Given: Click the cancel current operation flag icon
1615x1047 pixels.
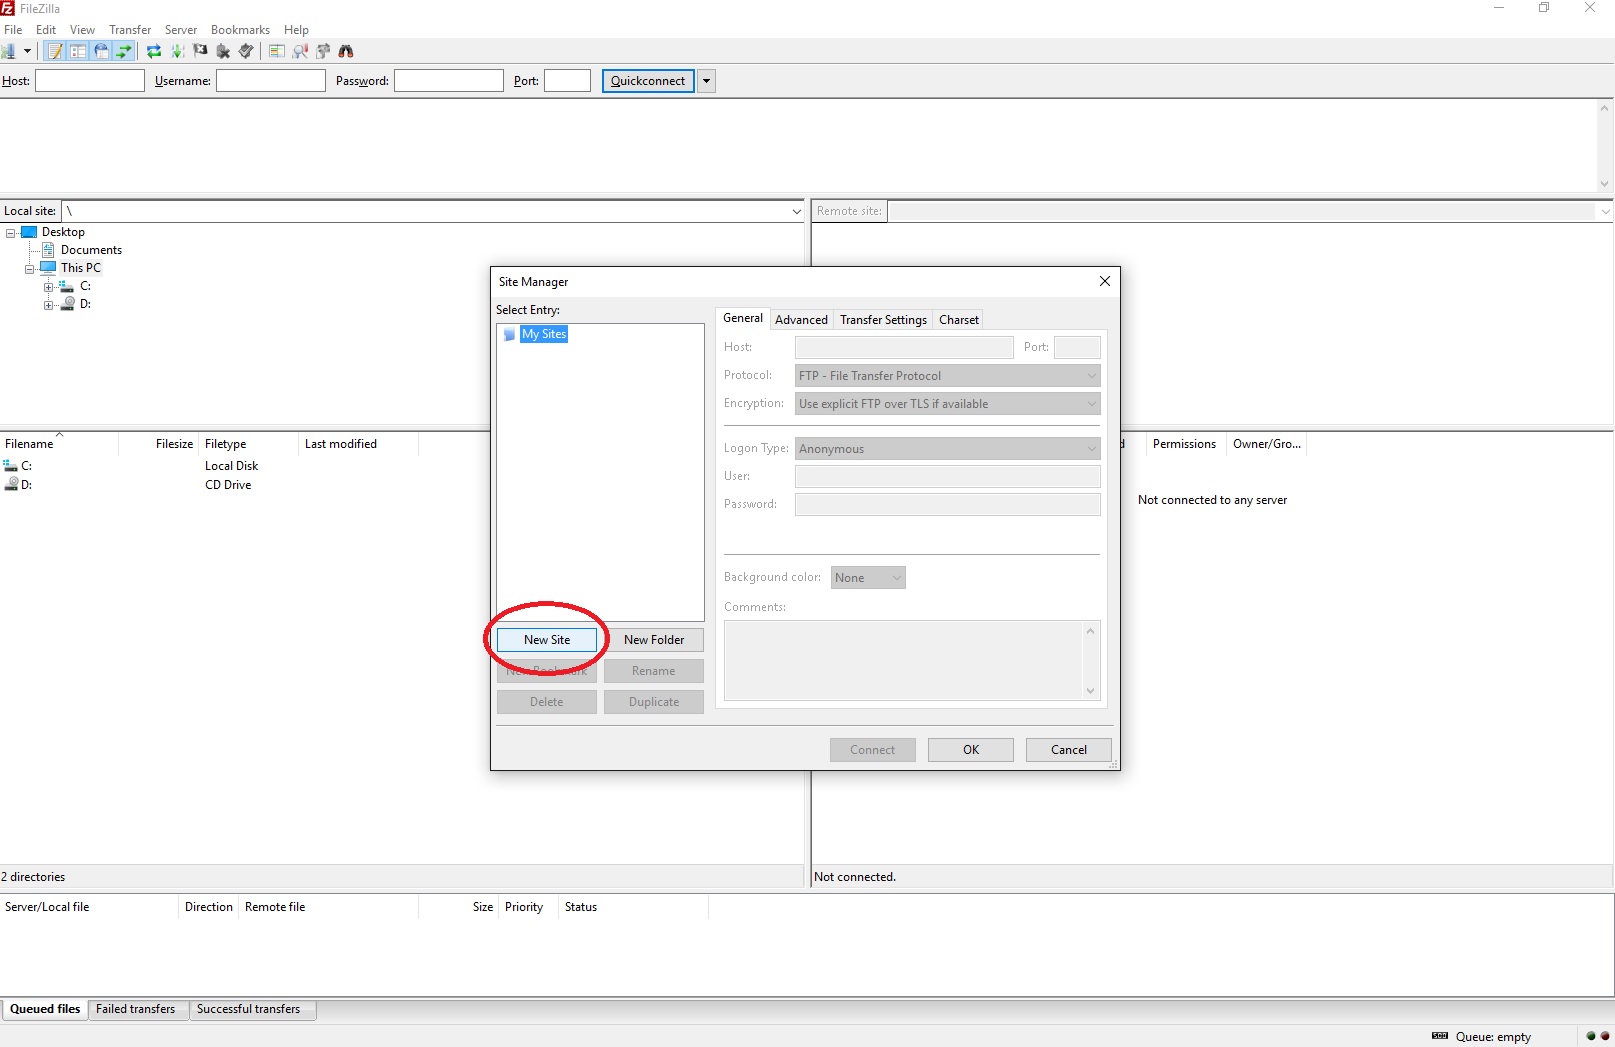Looking at the screenshot, I should click(200, 51).
